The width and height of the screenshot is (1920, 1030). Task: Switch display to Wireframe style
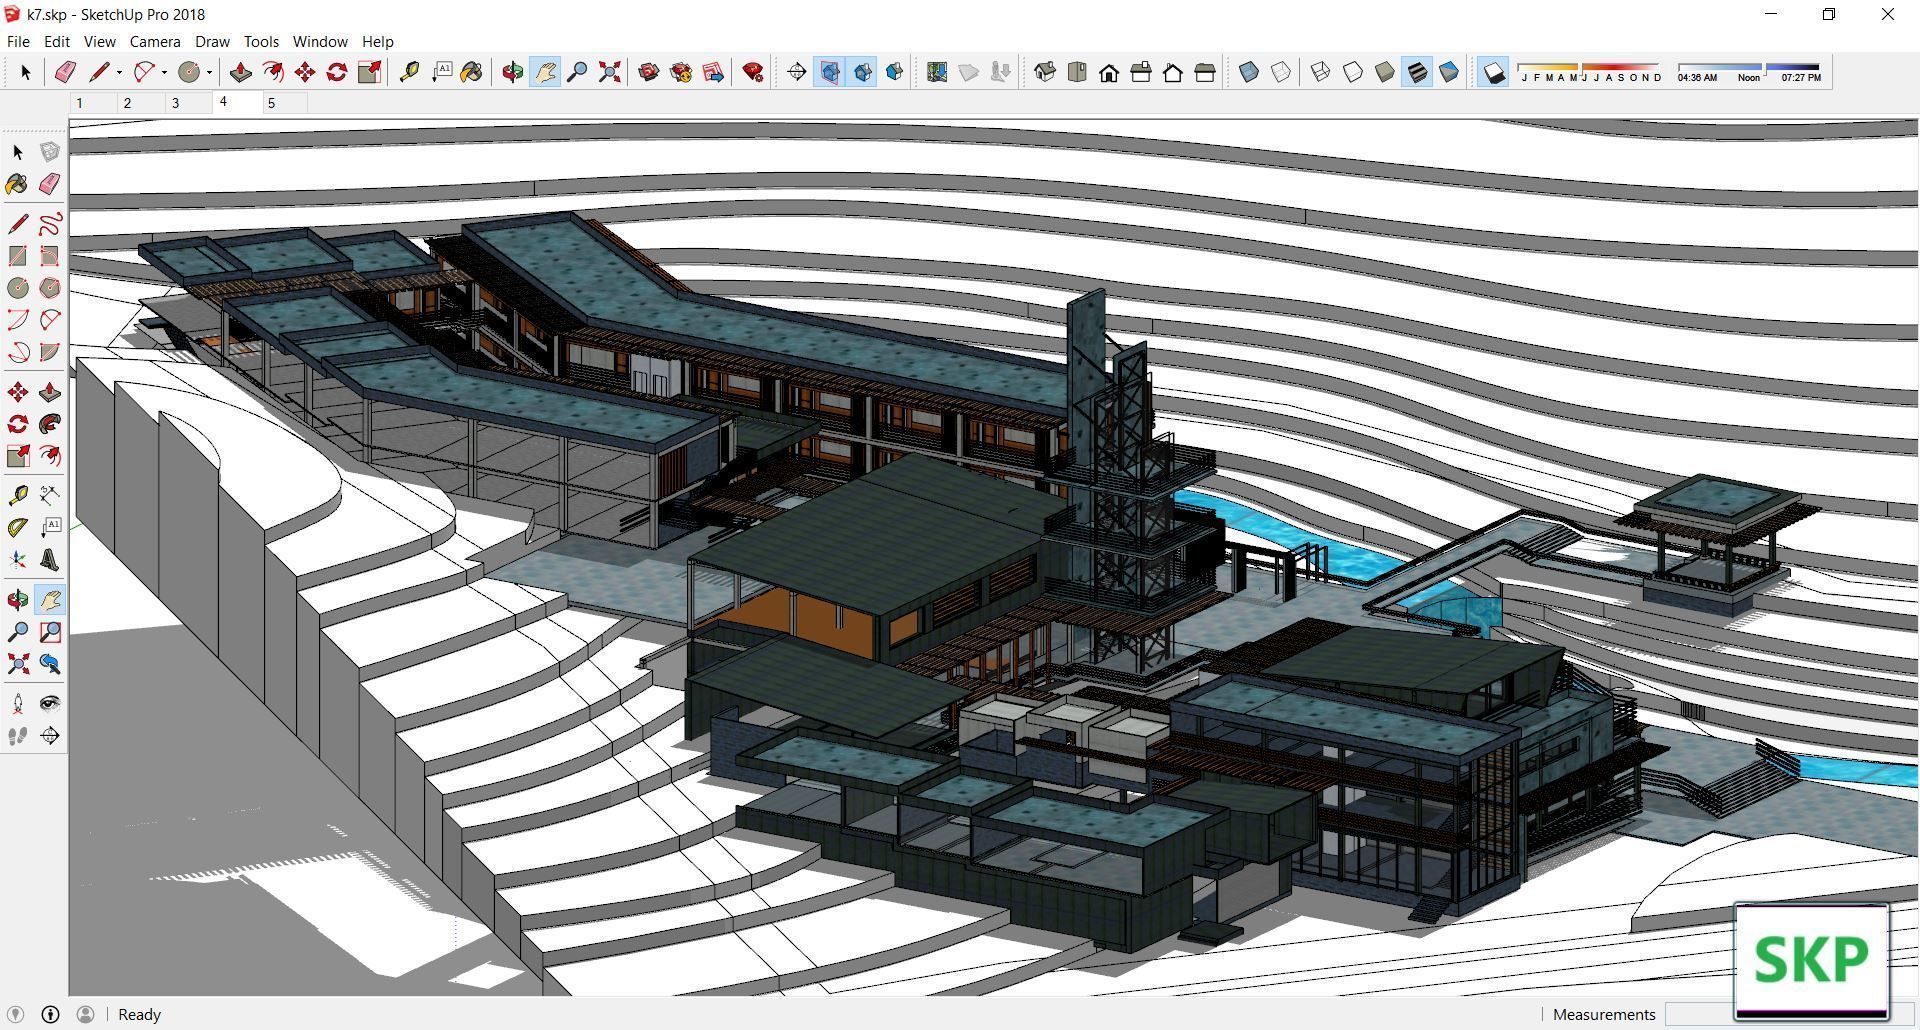(x=1320, y=72)
